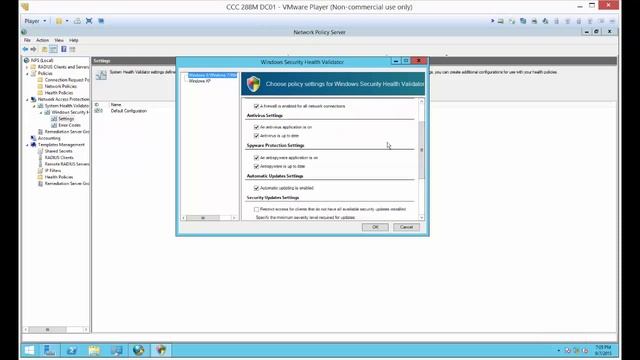Click the NPS back arrow toolbar icon
The height and width of the screenshot is (360, 640).
[x=25, y=49]
